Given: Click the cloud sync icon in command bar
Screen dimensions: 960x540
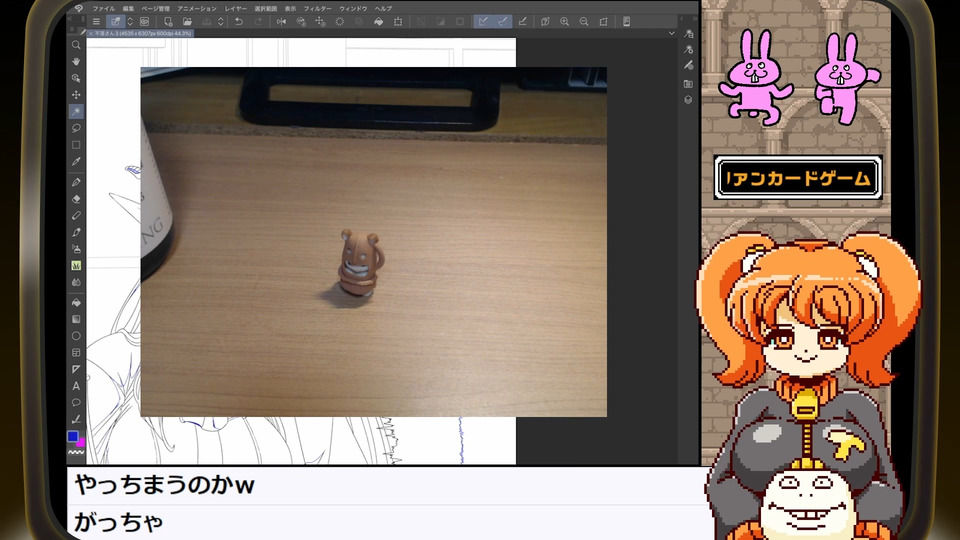Looking at the screenshot, I should click(144, 21).
